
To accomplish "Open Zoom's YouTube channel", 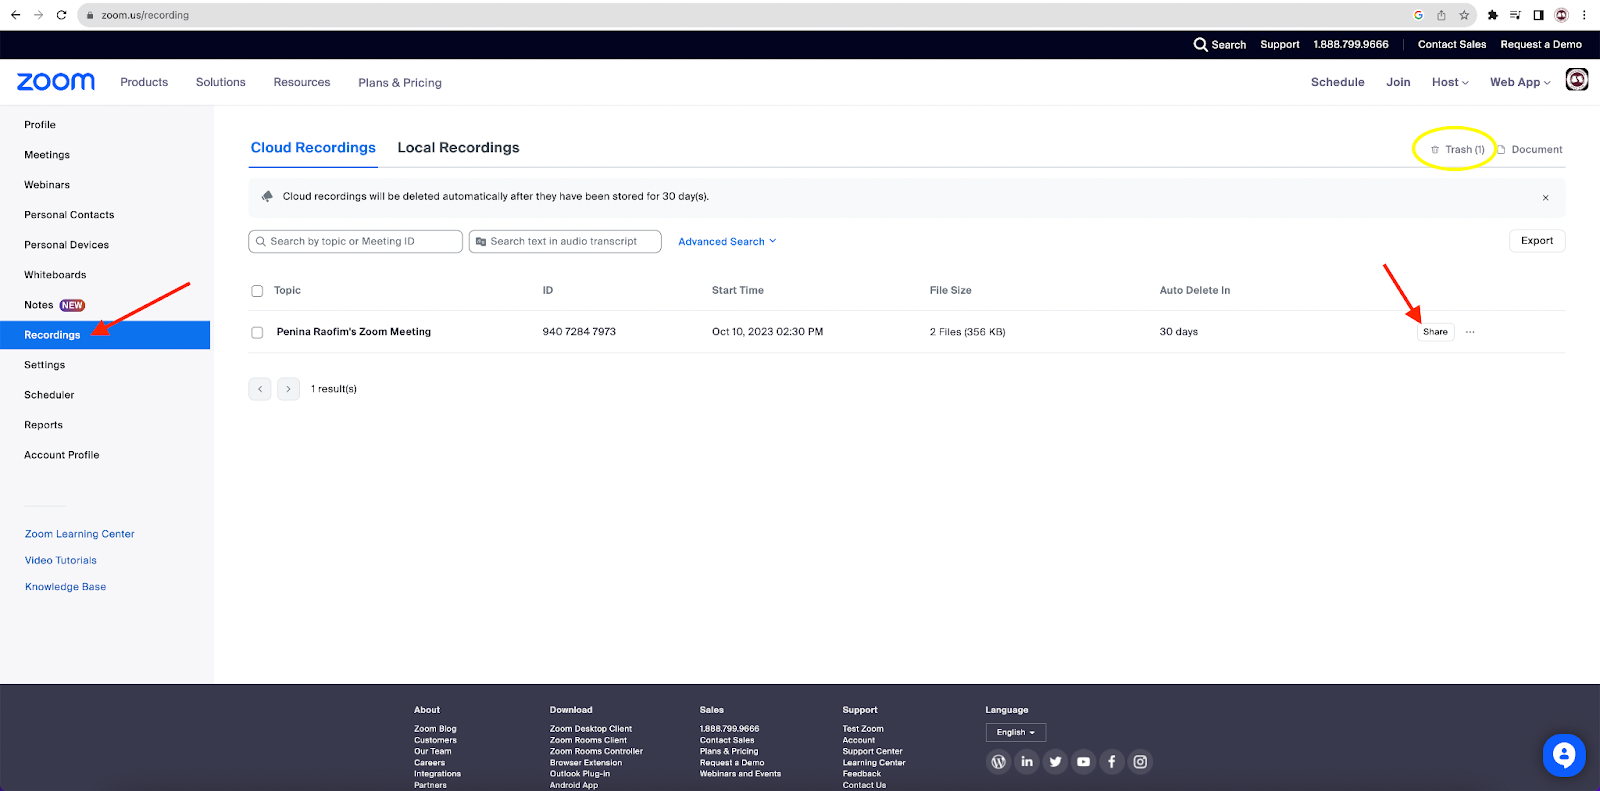I will 1083,762.
